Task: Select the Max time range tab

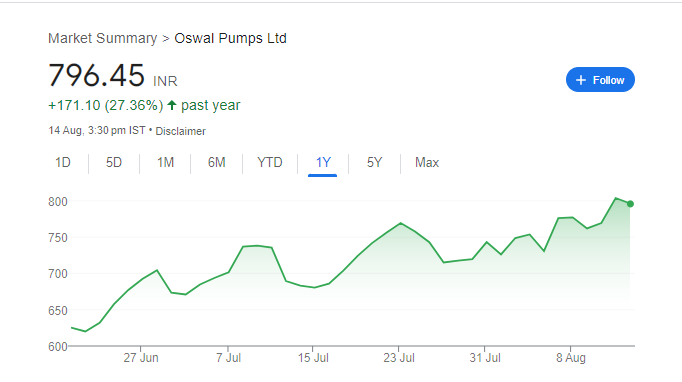Action: (x=427, y=162)
